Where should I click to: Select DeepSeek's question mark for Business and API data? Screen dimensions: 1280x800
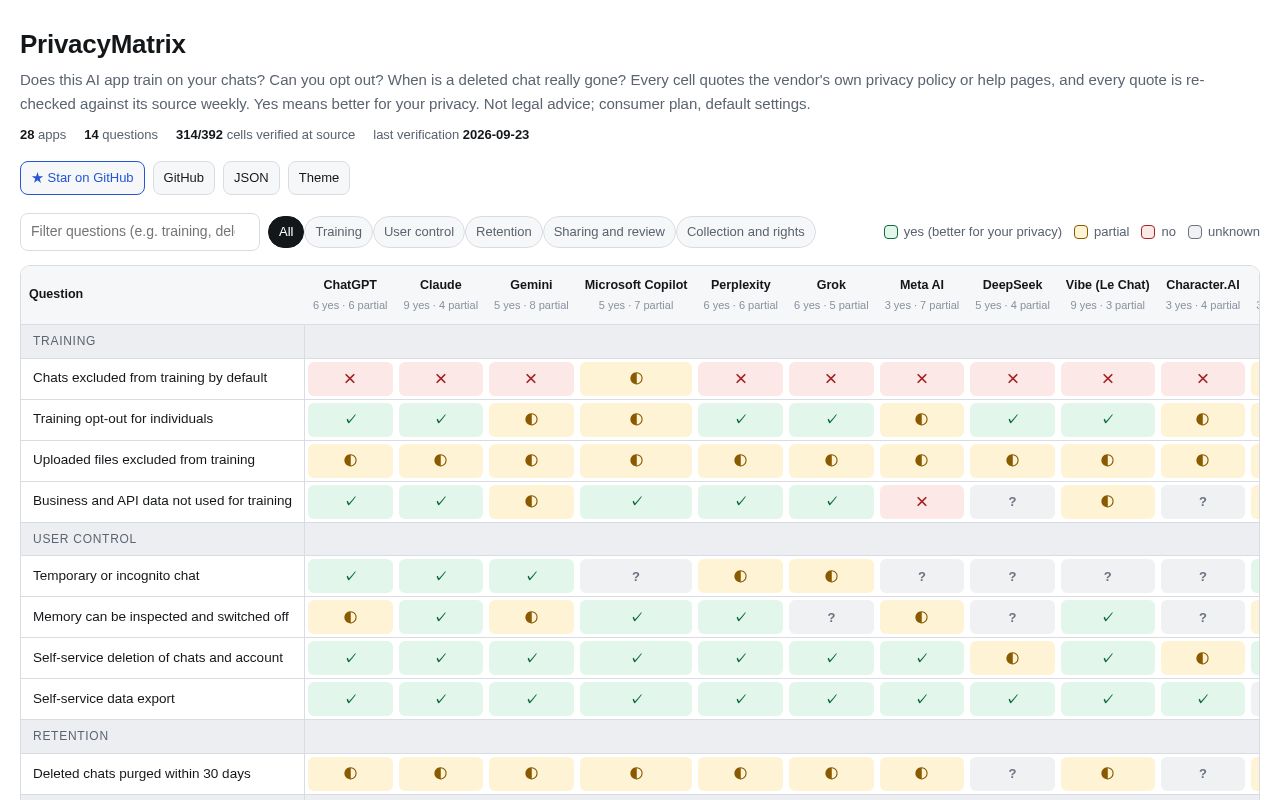[x=1012, y=502]
